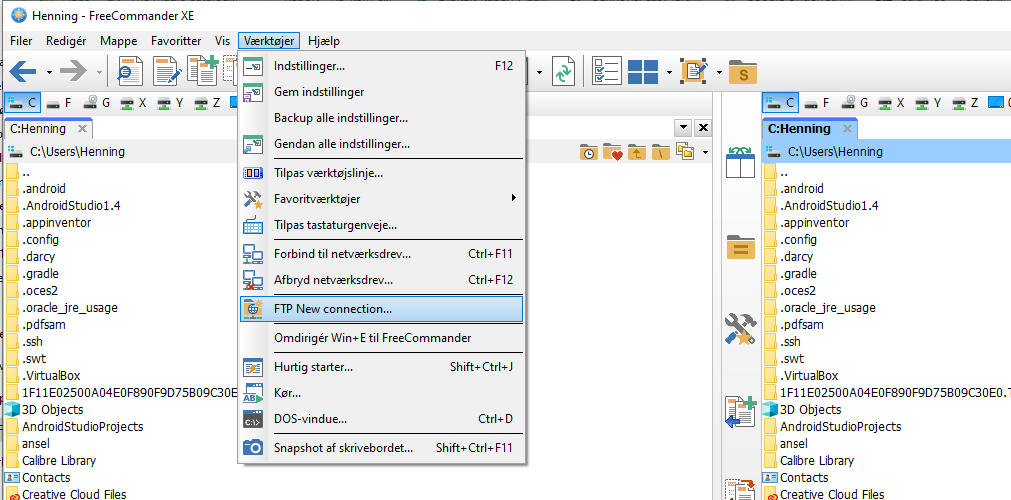1011x500 pixels.
Task: Click the blue Back arrow in toolbar
Action: [23, 72]
